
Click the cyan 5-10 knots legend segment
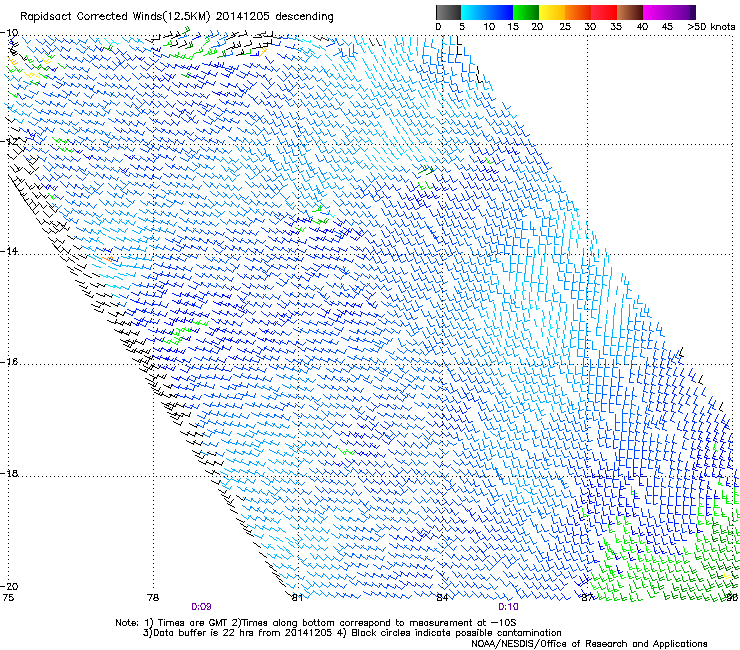coord(474,12)
